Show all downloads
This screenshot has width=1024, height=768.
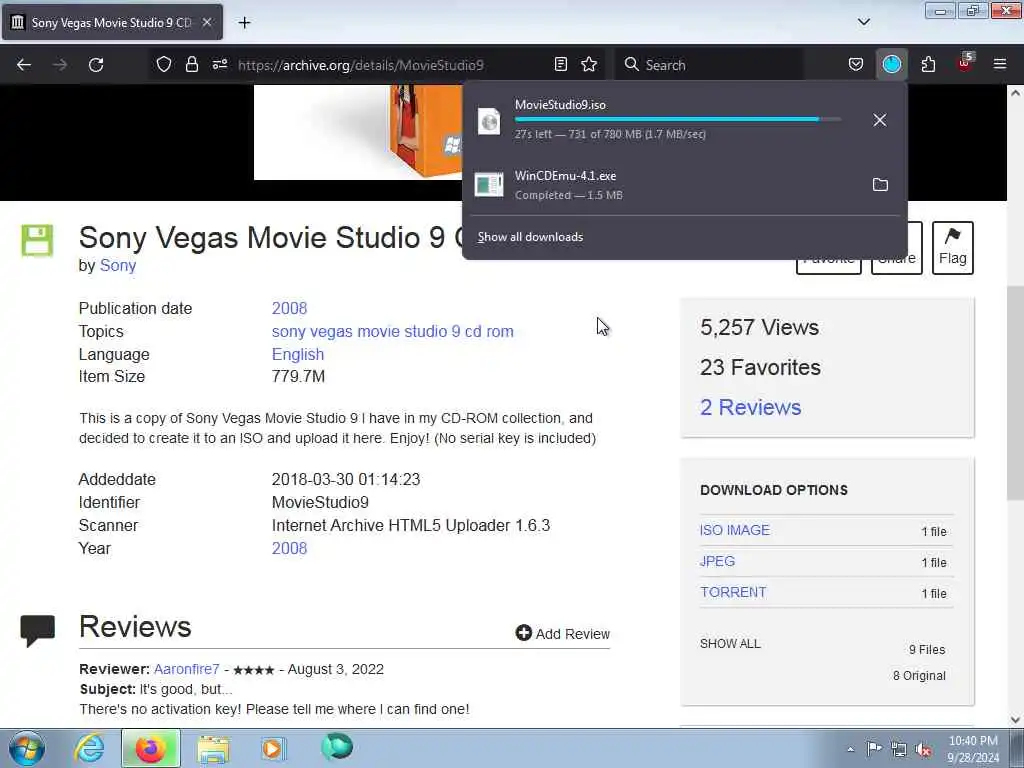pyautogui.click(x=530, y=237)
